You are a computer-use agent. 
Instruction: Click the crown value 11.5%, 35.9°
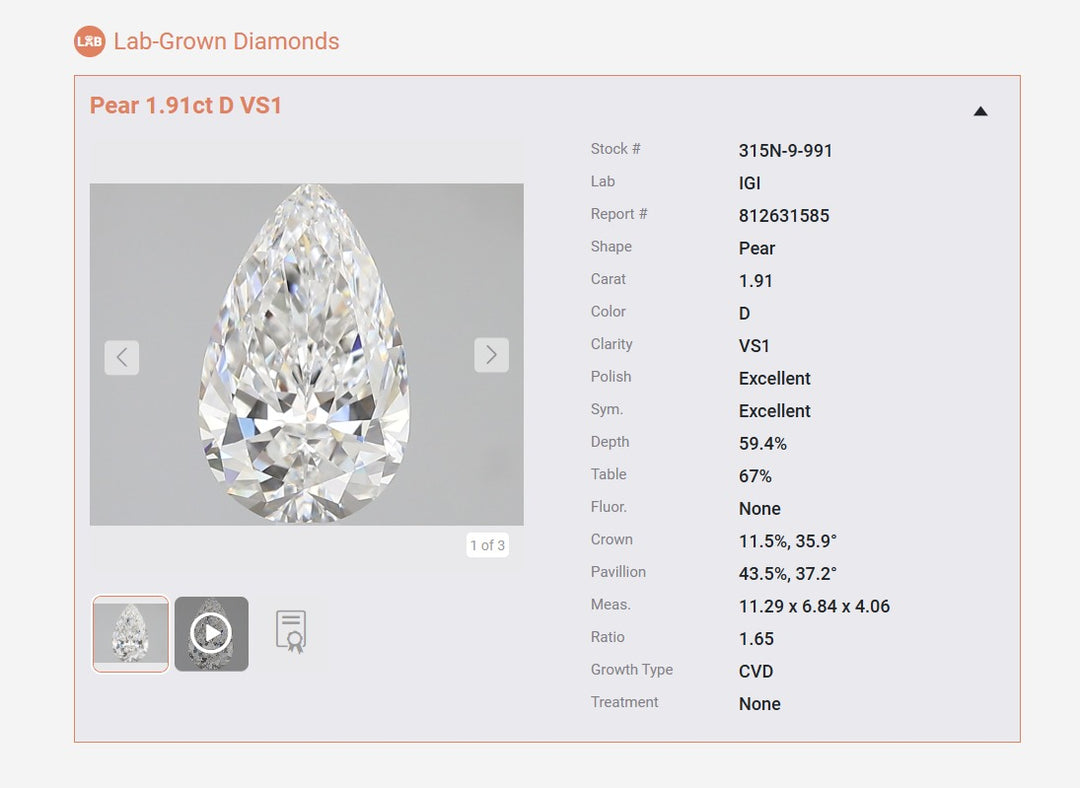[788, 541]
